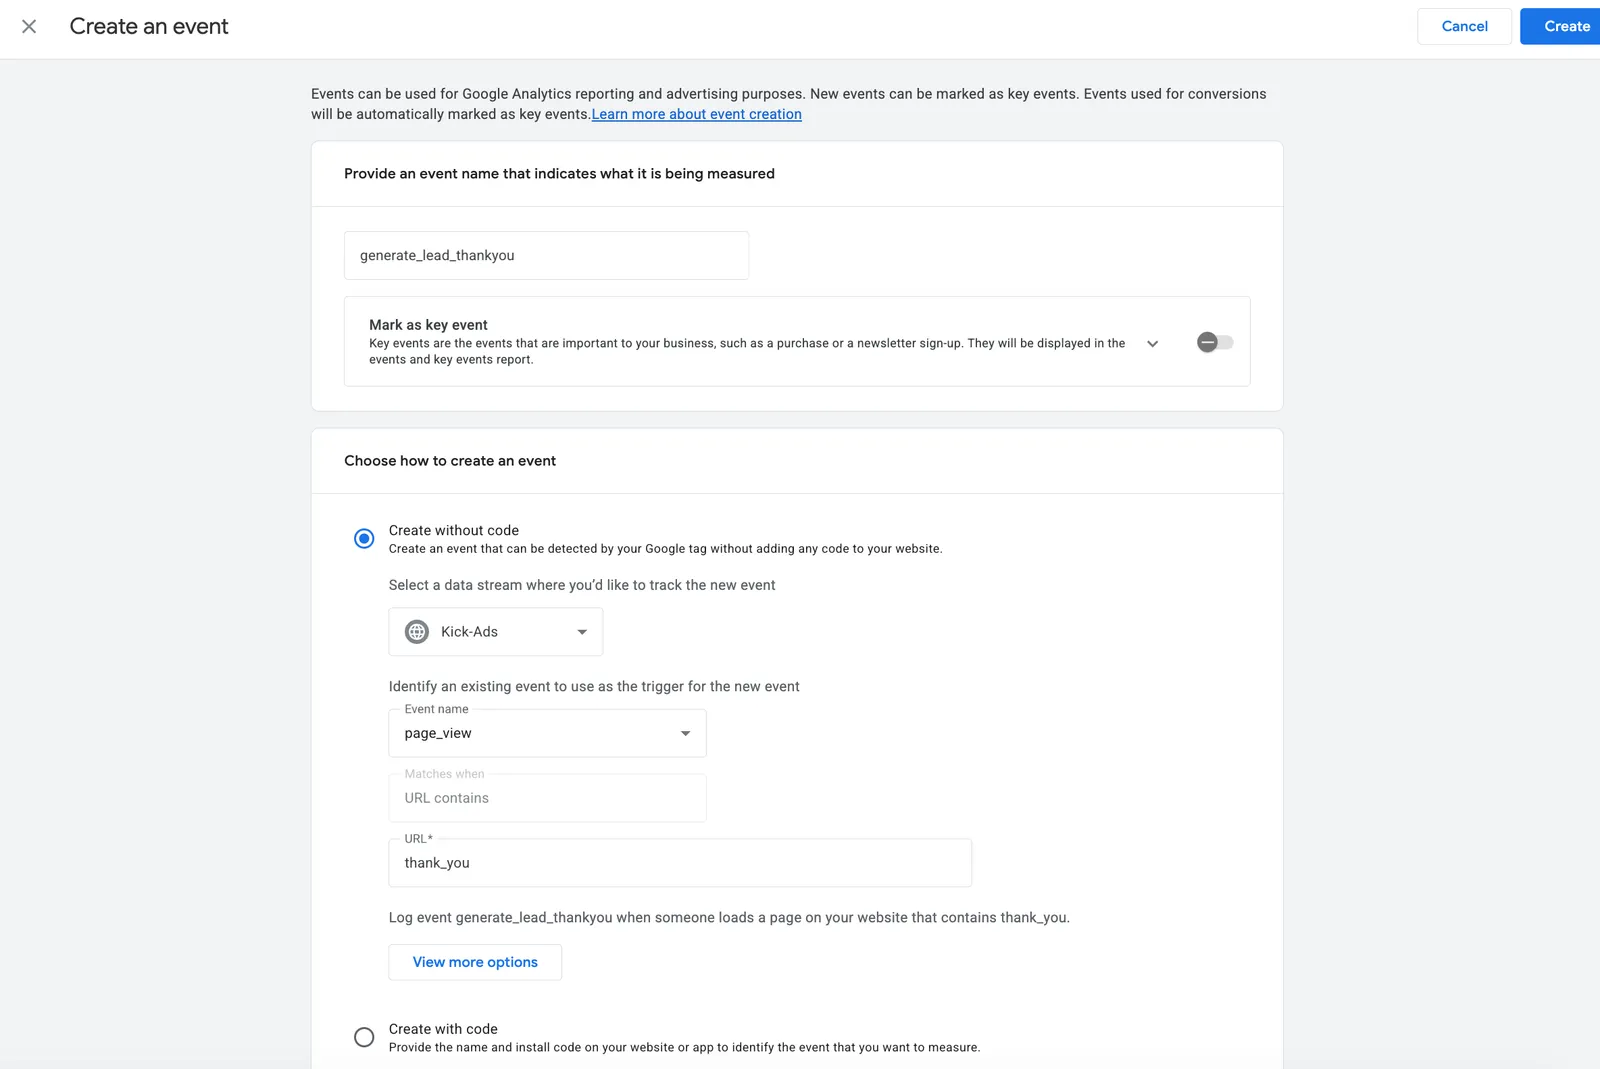Open Learn more about event creation link
Viewport: 1600px width, 1069px height.
[696, 114]
